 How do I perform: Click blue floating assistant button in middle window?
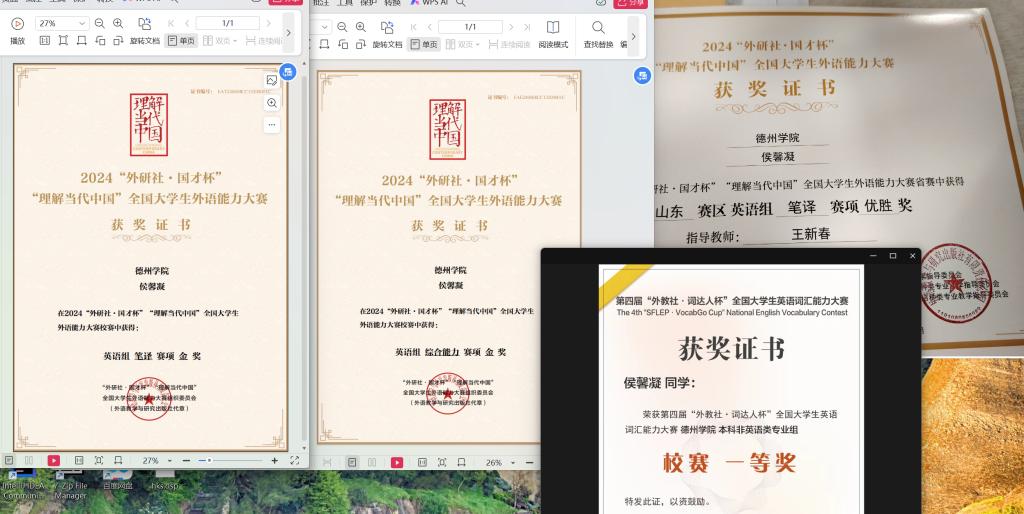(x=643, y=76)
